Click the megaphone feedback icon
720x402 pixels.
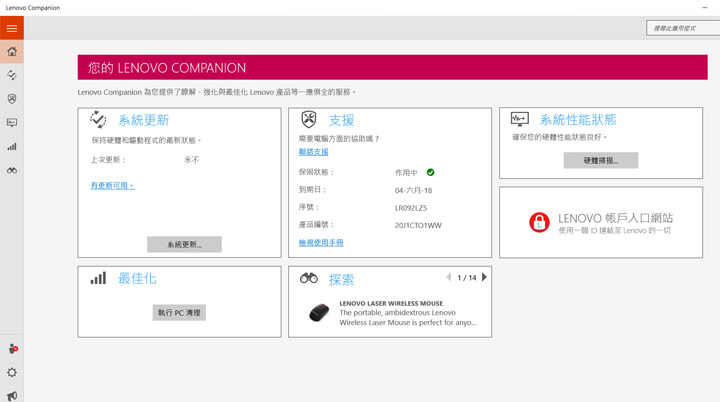click(x=12, y=395)
